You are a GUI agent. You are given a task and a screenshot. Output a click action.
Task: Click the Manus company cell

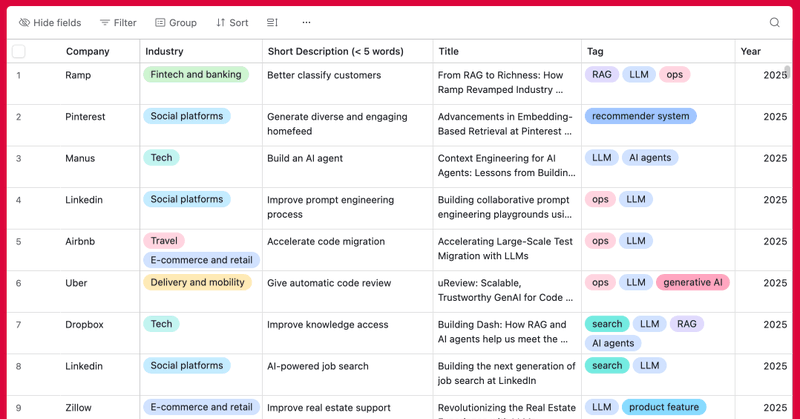[99, 167]
